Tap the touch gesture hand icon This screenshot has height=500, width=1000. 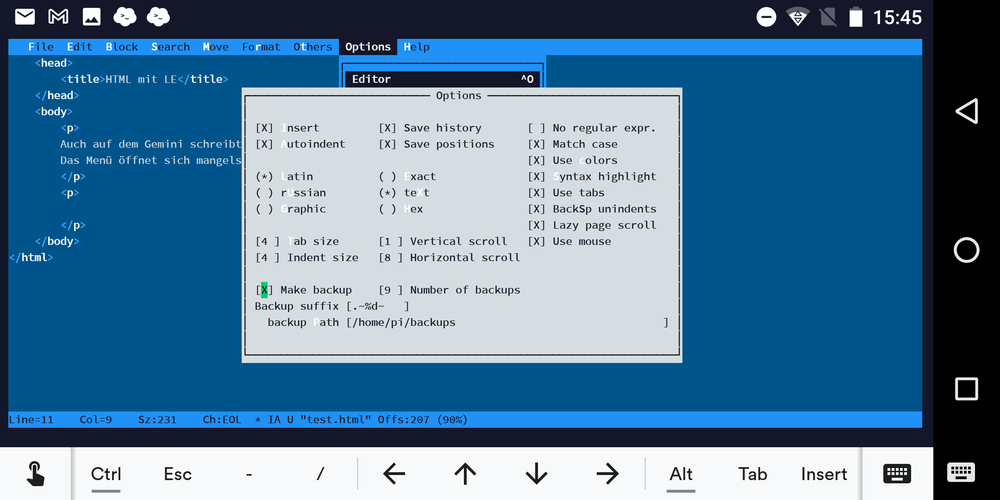[35, 474]
